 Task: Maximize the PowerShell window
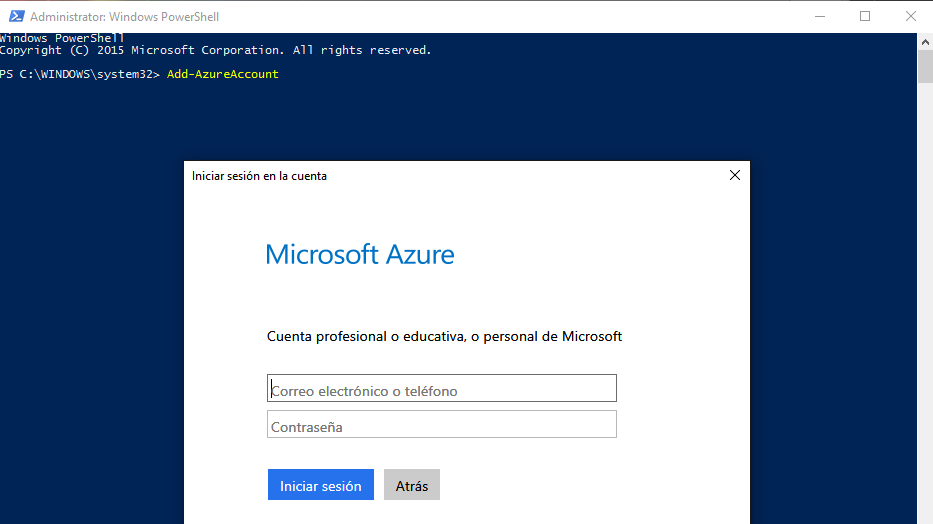click(865, 16)
